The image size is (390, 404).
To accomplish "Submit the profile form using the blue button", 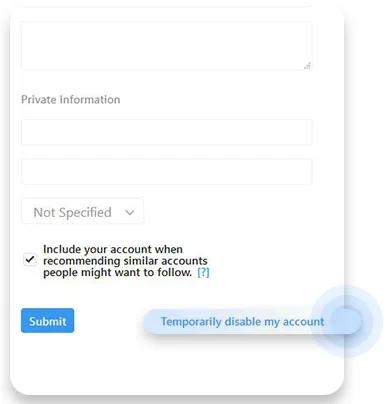I will pos(47,321).
